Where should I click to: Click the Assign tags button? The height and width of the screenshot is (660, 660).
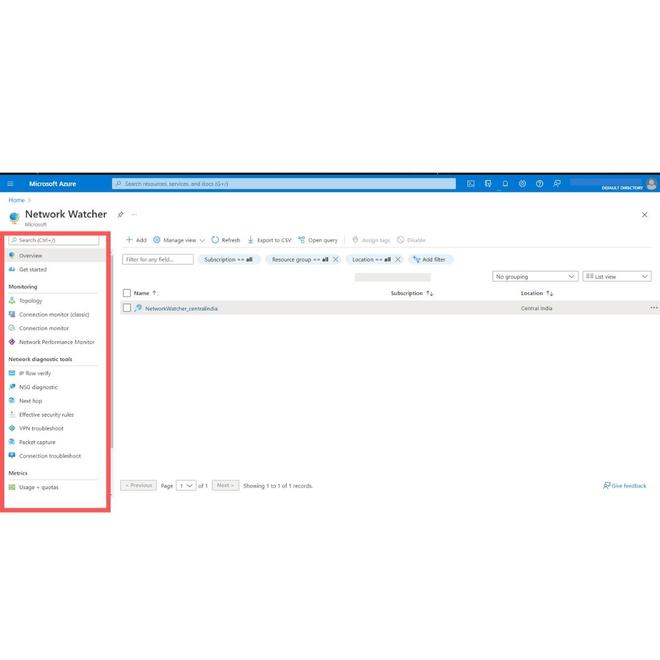coord(371,240)
